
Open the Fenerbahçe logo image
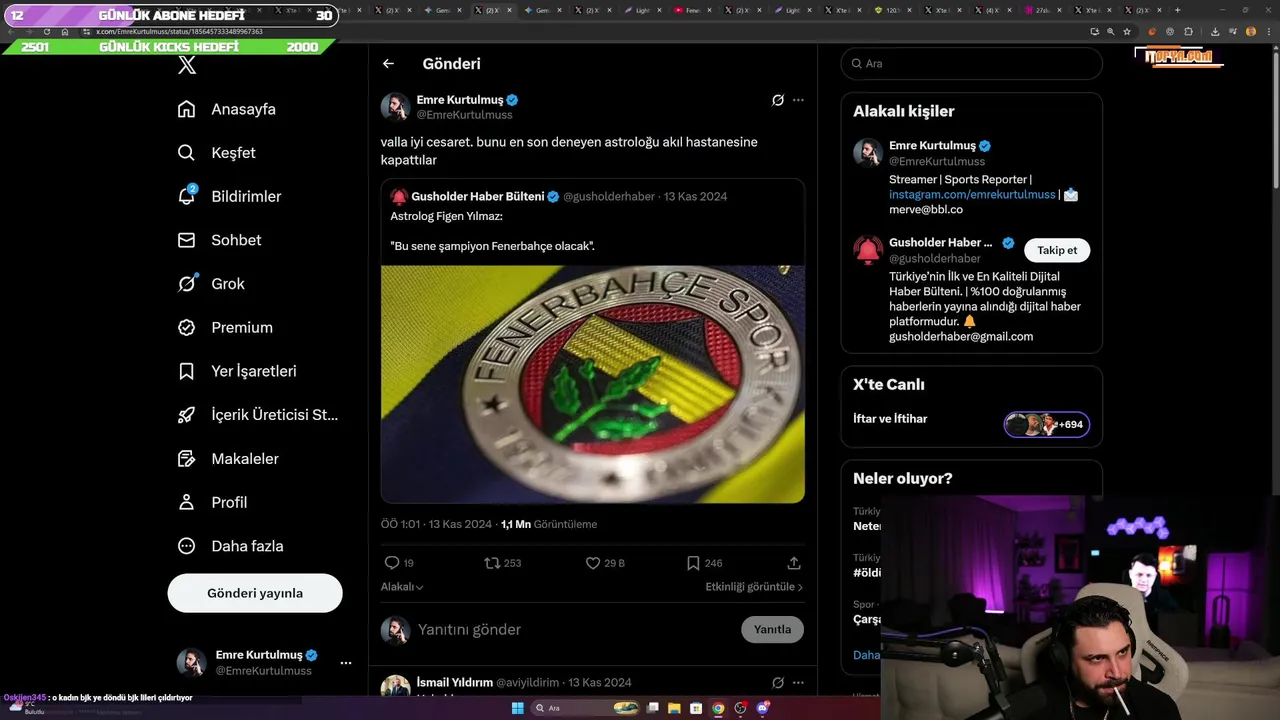pyautogui.click(x=593, y=384)
